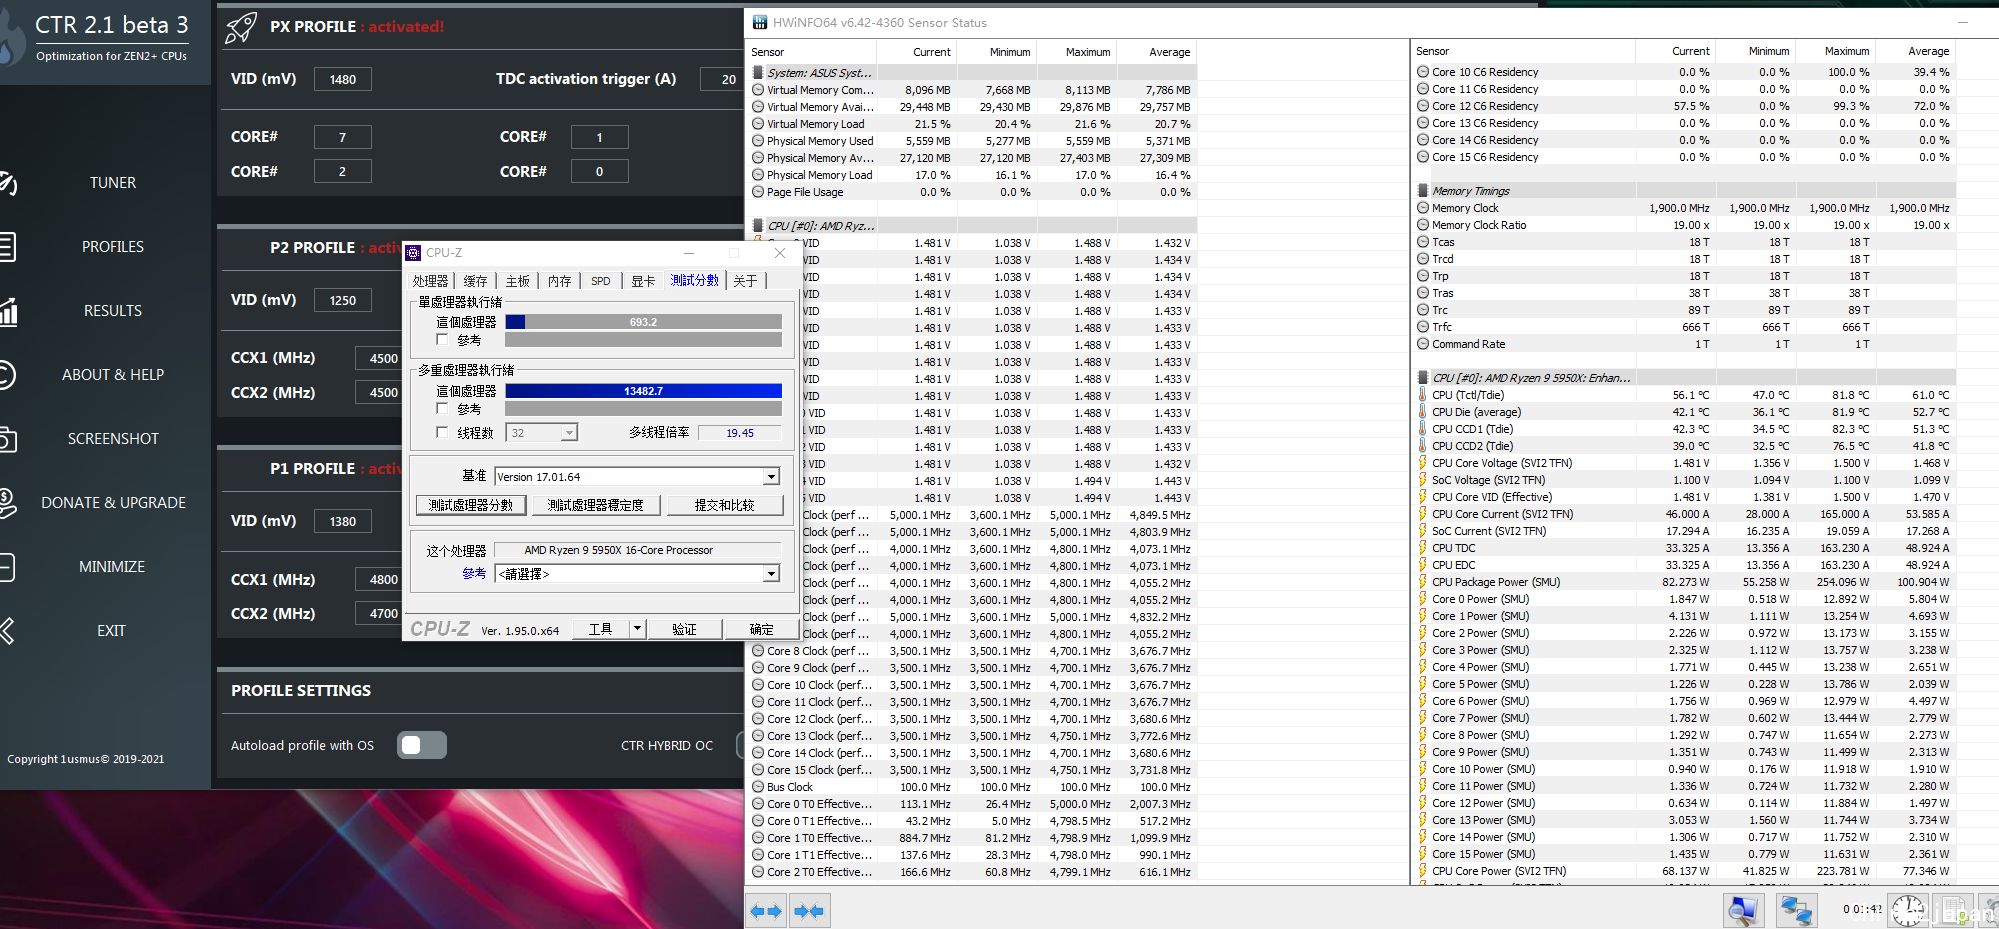The height and width of the screenshot is (929, 1999).
Task: Click EXIT in the CTR sidebar
Action: 111,631
